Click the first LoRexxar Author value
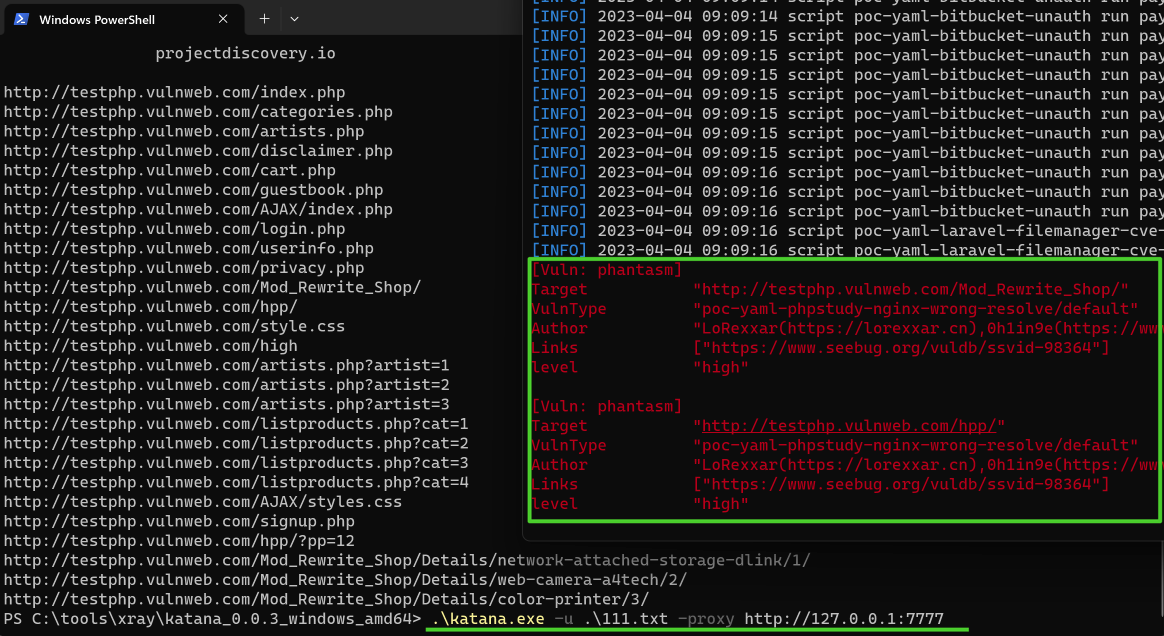 pos(926,329)
